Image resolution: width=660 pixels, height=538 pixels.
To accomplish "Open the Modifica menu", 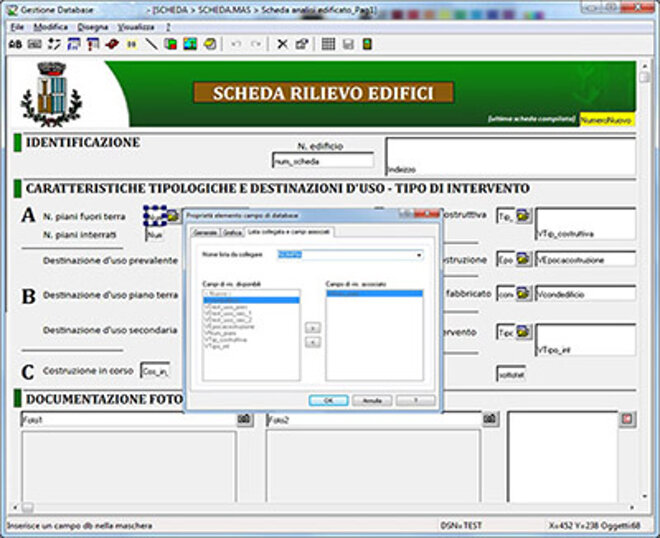I will click(x=50, y=27).
